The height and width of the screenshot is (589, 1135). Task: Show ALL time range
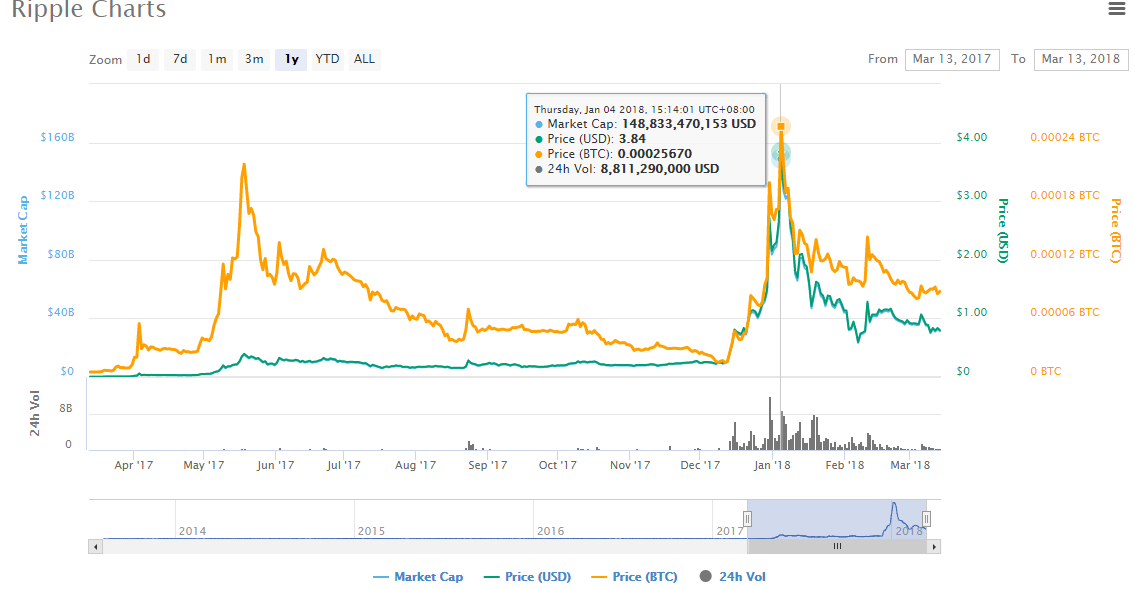(364, 59)
